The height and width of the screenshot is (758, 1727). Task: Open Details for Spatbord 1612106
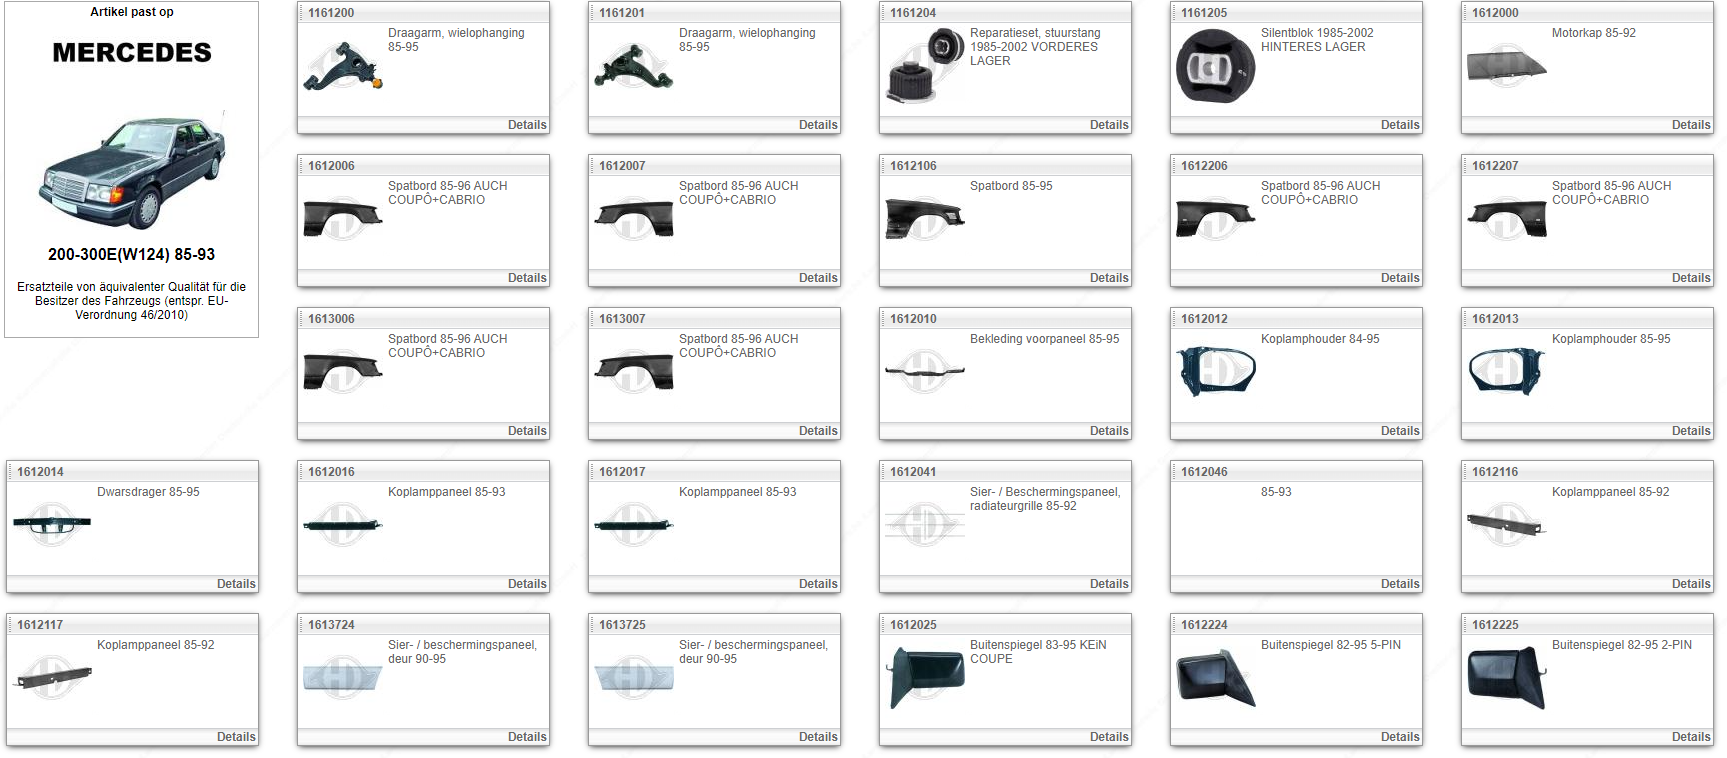(1109, 278)
